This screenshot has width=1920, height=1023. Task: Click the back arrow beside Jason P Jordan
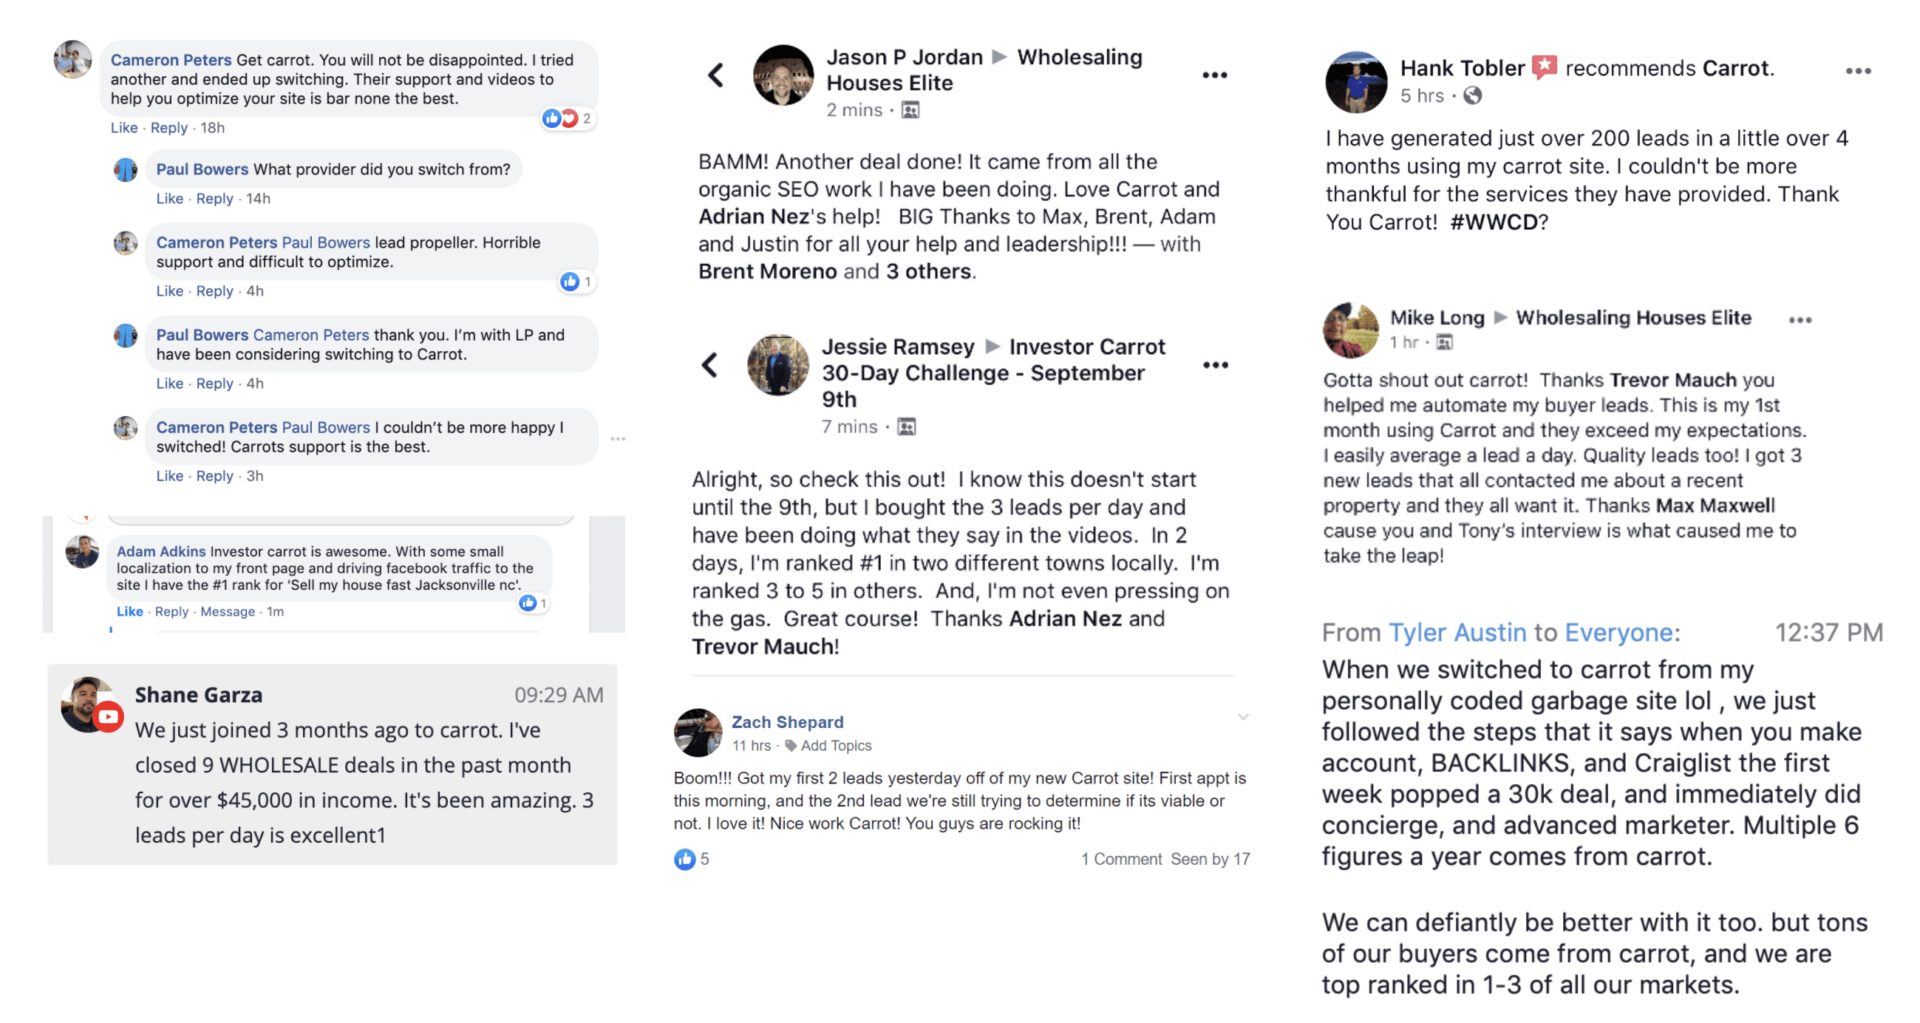[716, 75]
